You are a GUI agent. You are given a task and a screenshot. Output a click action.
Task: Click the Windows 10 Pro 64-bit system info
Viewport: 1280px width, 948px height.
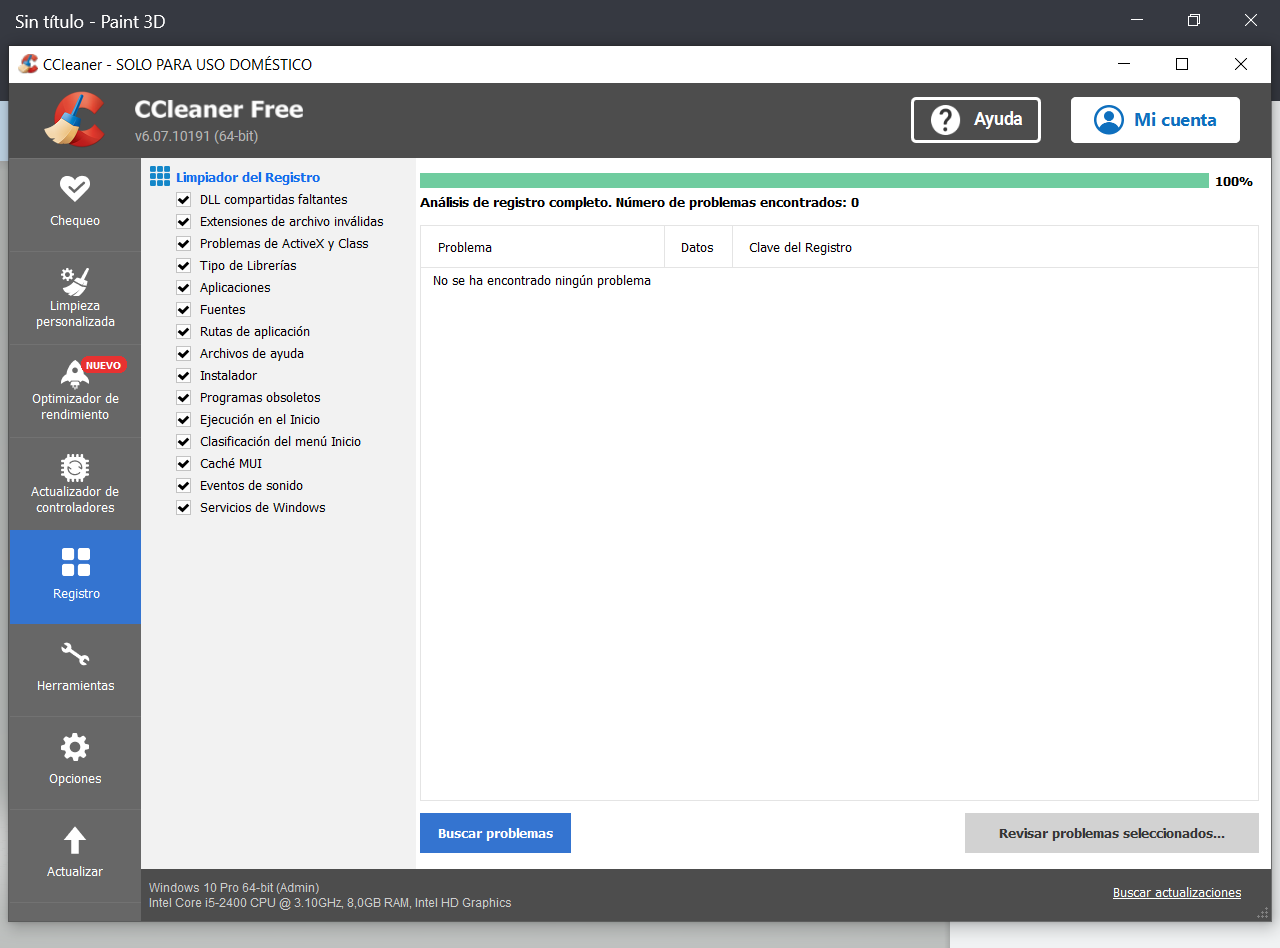pyautogui.click(x=234, y=887)
